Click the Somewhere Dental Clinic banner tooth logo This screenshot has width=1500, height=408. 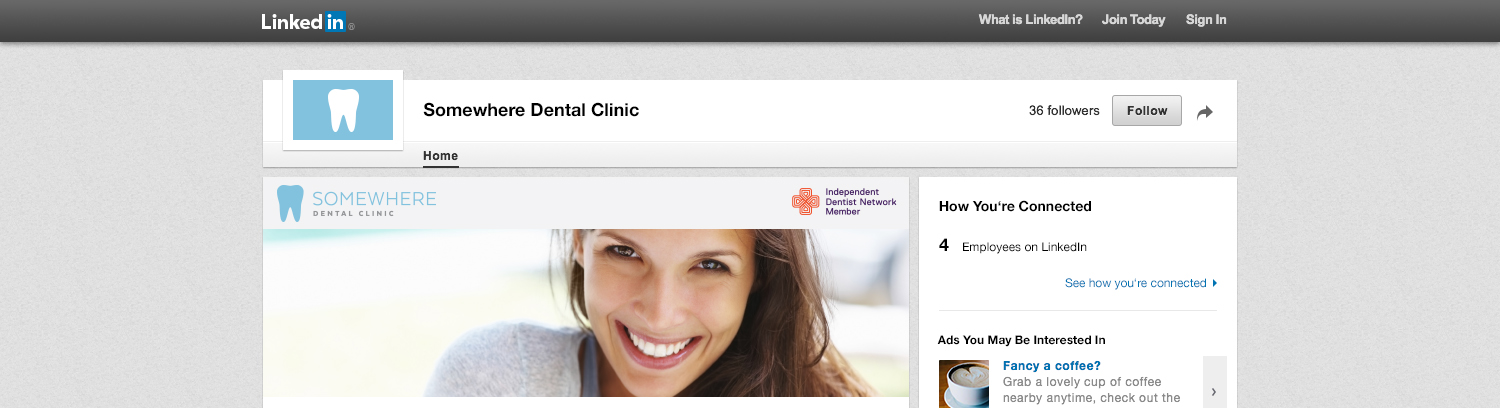[290, 203]
